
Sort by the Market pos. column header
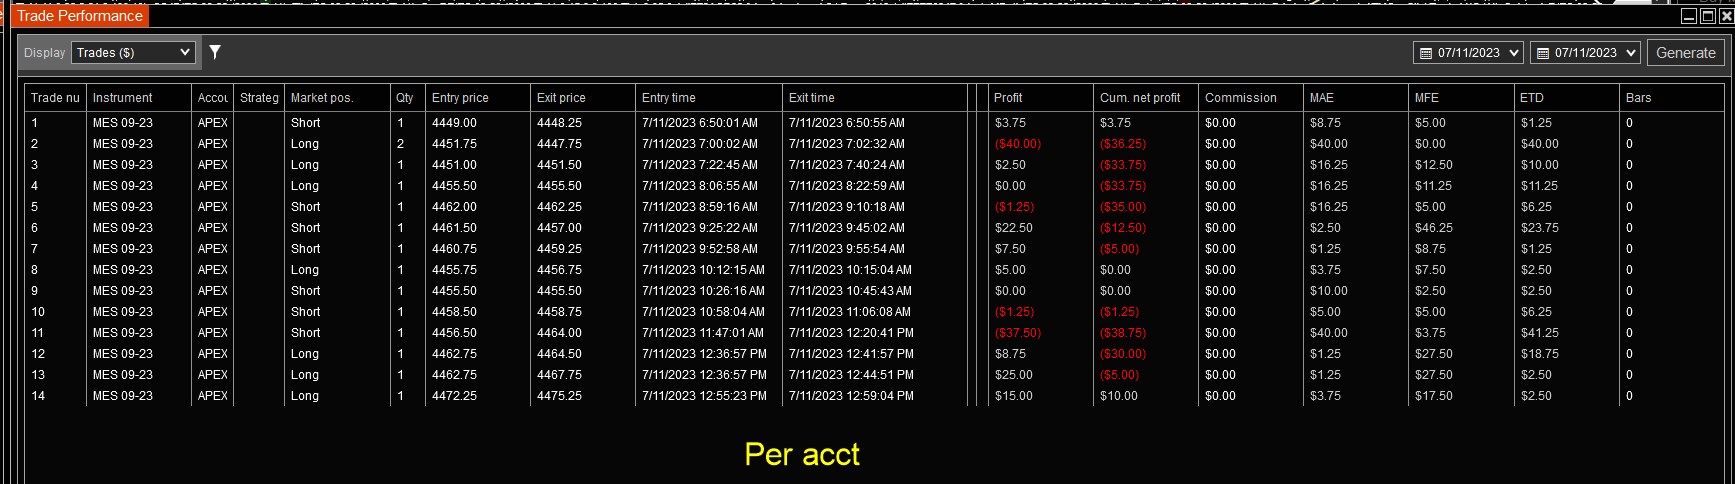[x=337, y=98]
